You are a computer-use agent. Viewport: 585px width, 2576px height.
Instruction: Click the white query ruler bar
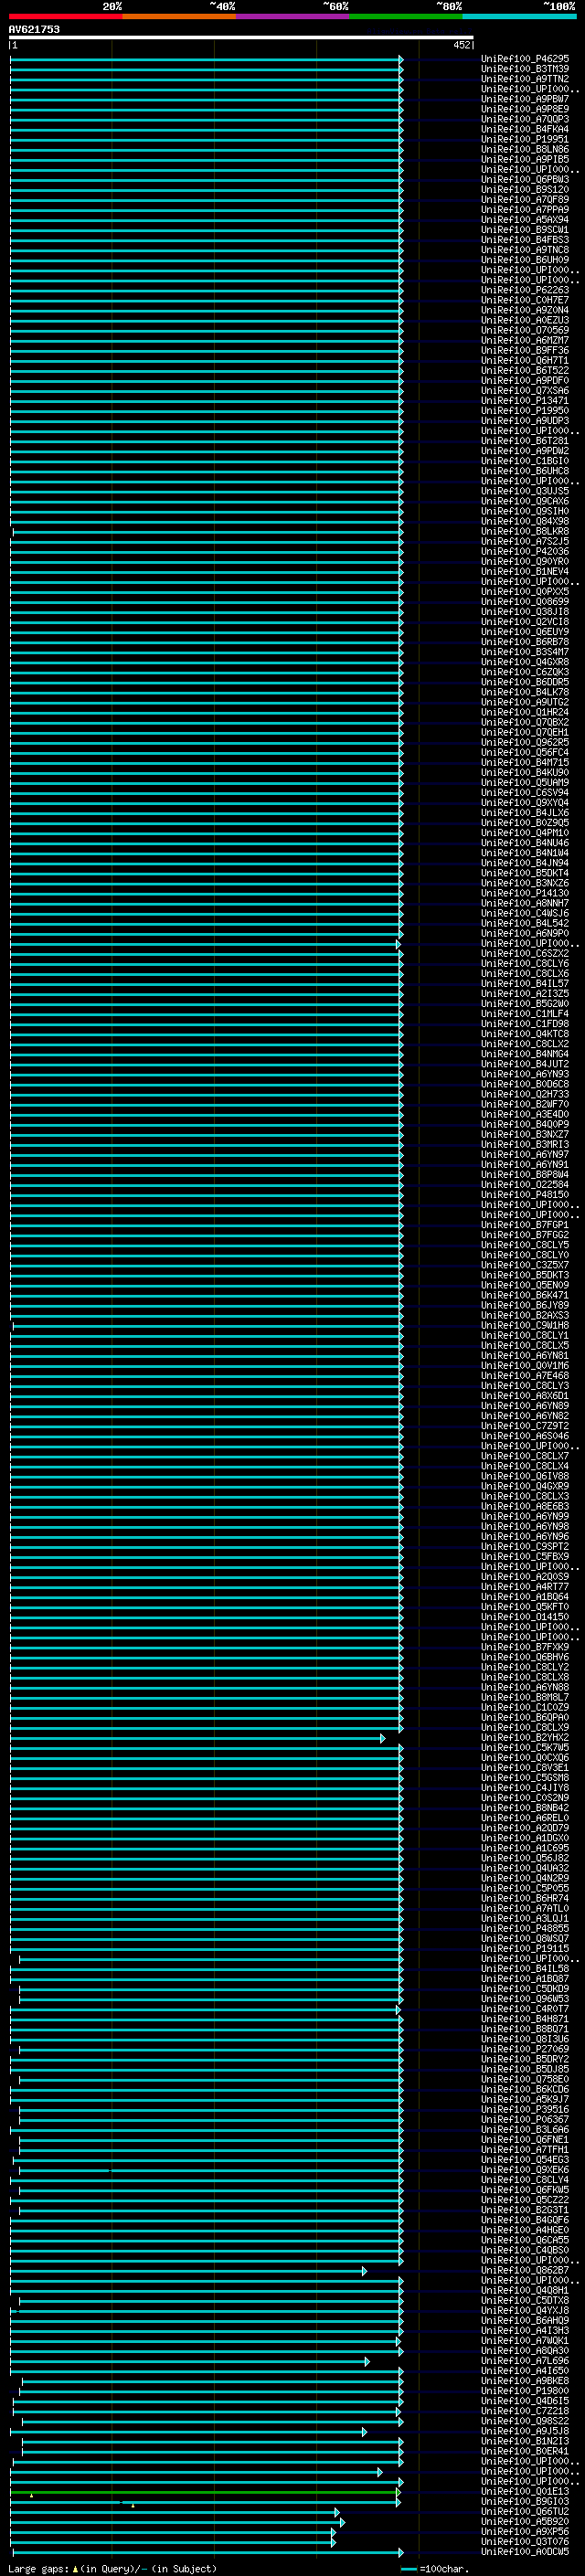click(x=241, y=38)
